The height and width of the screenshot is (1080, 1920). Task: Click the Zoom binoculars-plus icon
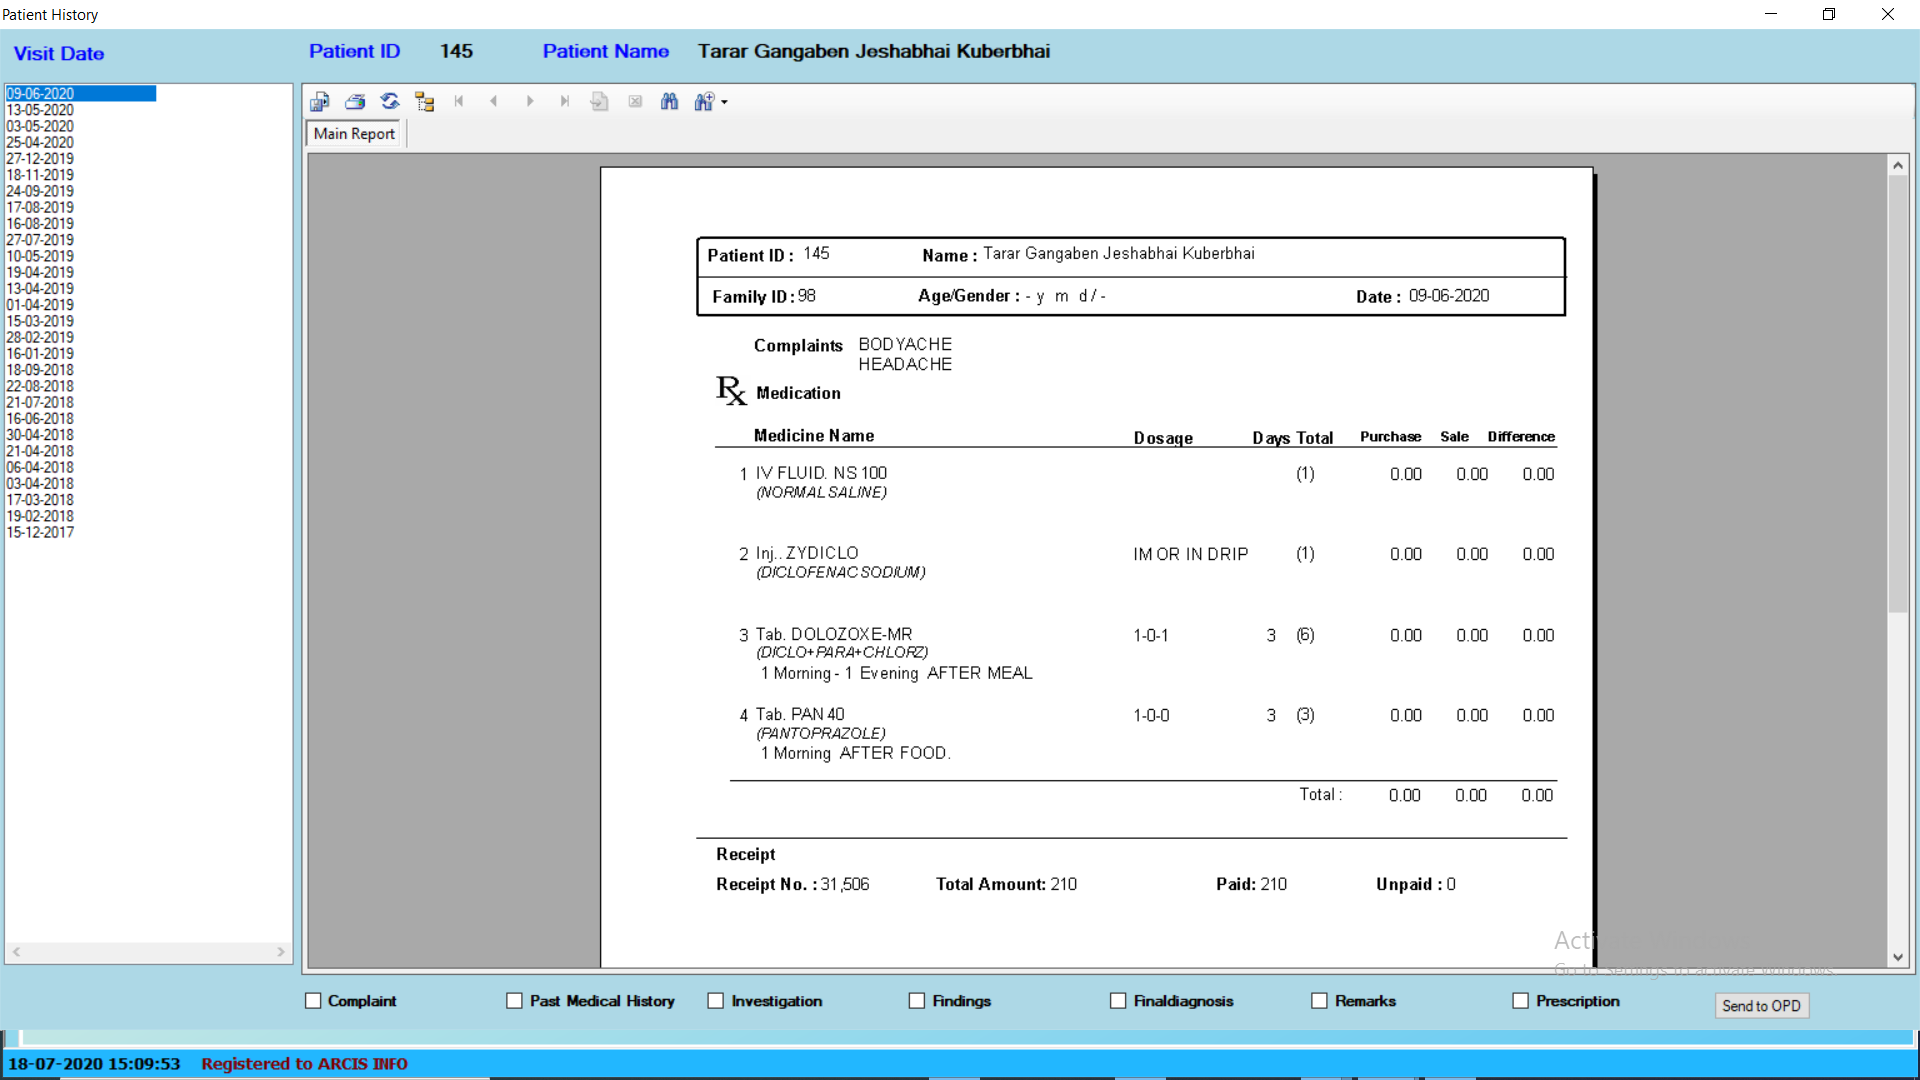704,101
